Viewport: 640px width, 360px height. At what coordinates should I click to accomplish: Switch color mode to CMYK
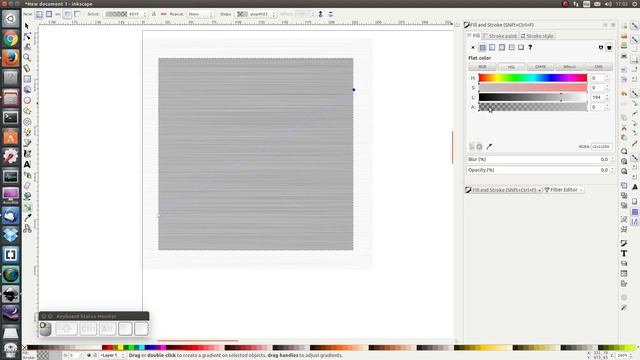(x=540, y=67)
